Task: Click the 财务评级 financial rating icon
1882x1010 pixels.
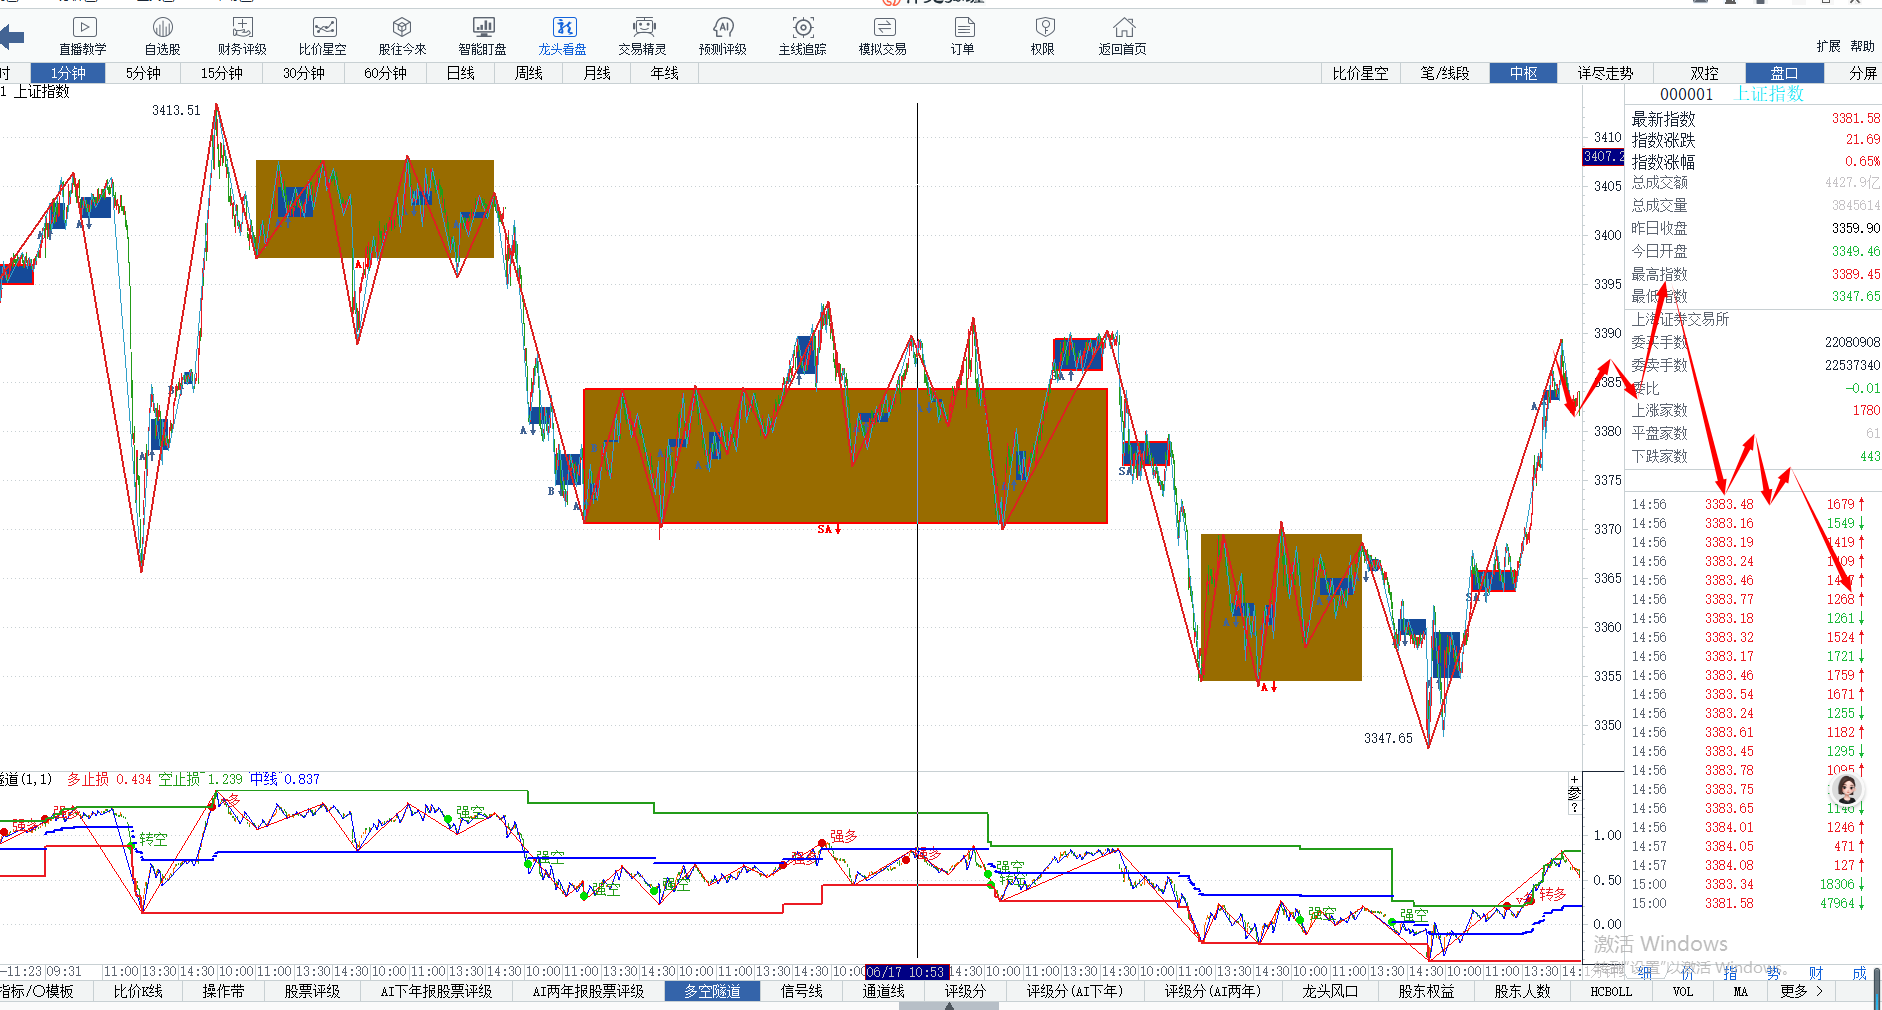Action: 242,35
